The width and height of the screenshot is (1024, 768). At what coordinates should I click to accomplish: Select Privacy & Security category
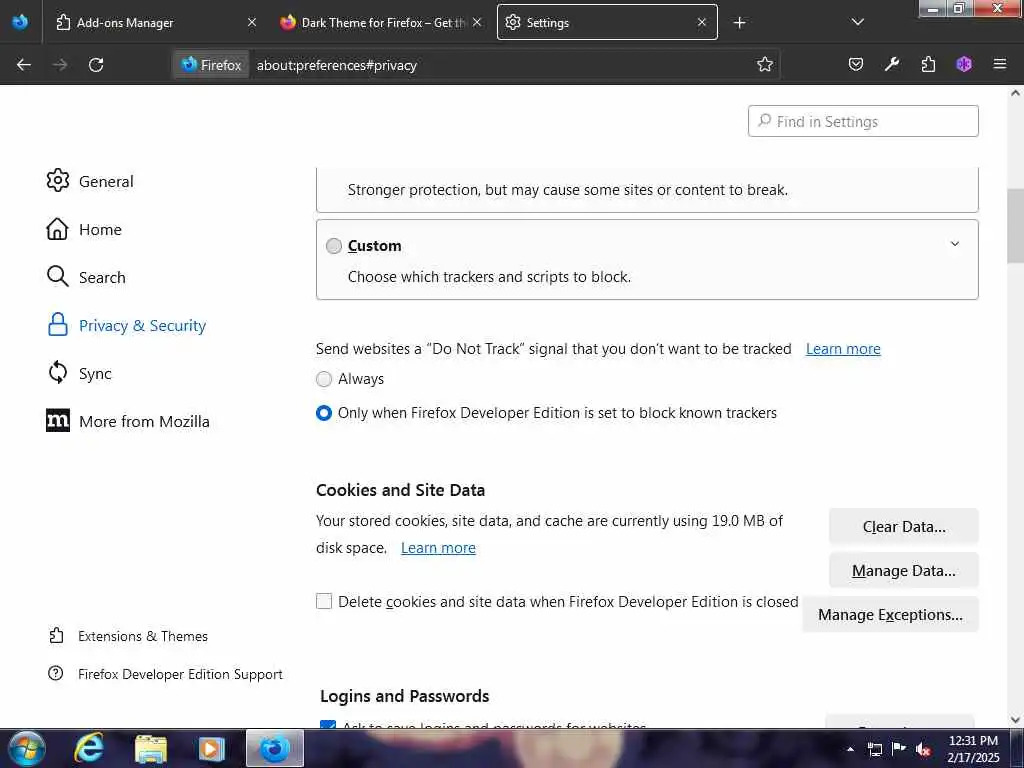click(x=126, y=325)
